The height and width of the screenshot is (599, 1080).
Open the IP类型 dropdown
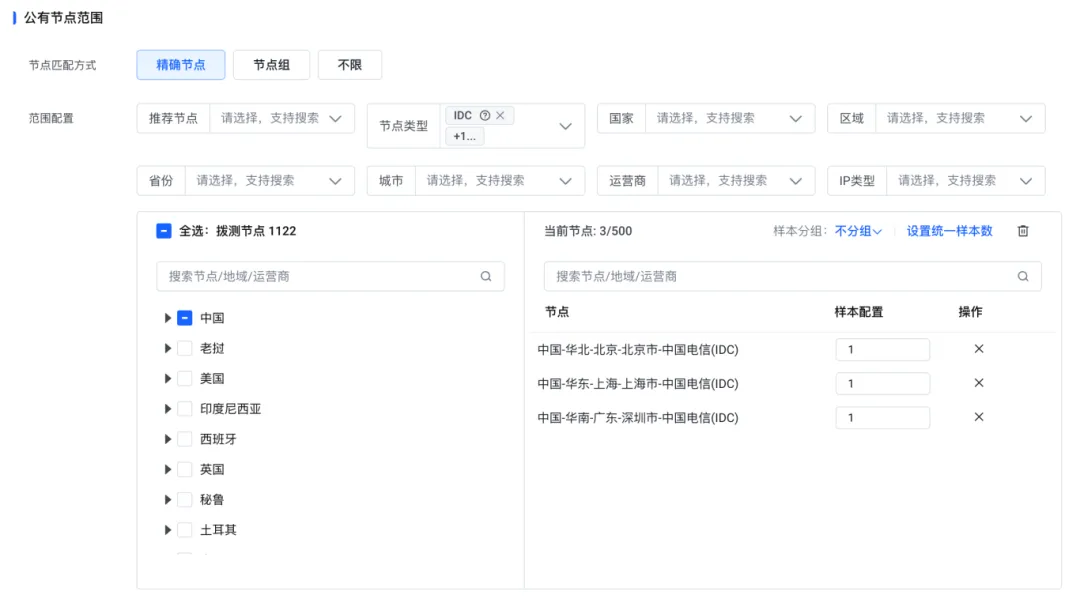pos(966,181)
